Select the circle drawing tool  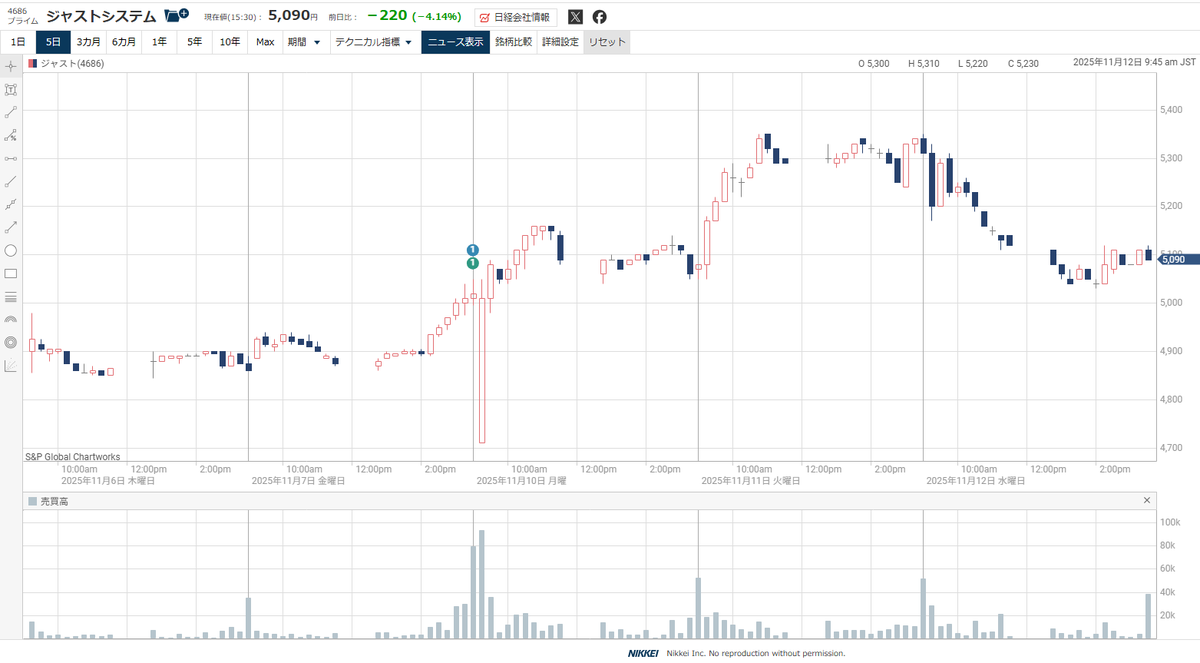(x=11, y=250)
